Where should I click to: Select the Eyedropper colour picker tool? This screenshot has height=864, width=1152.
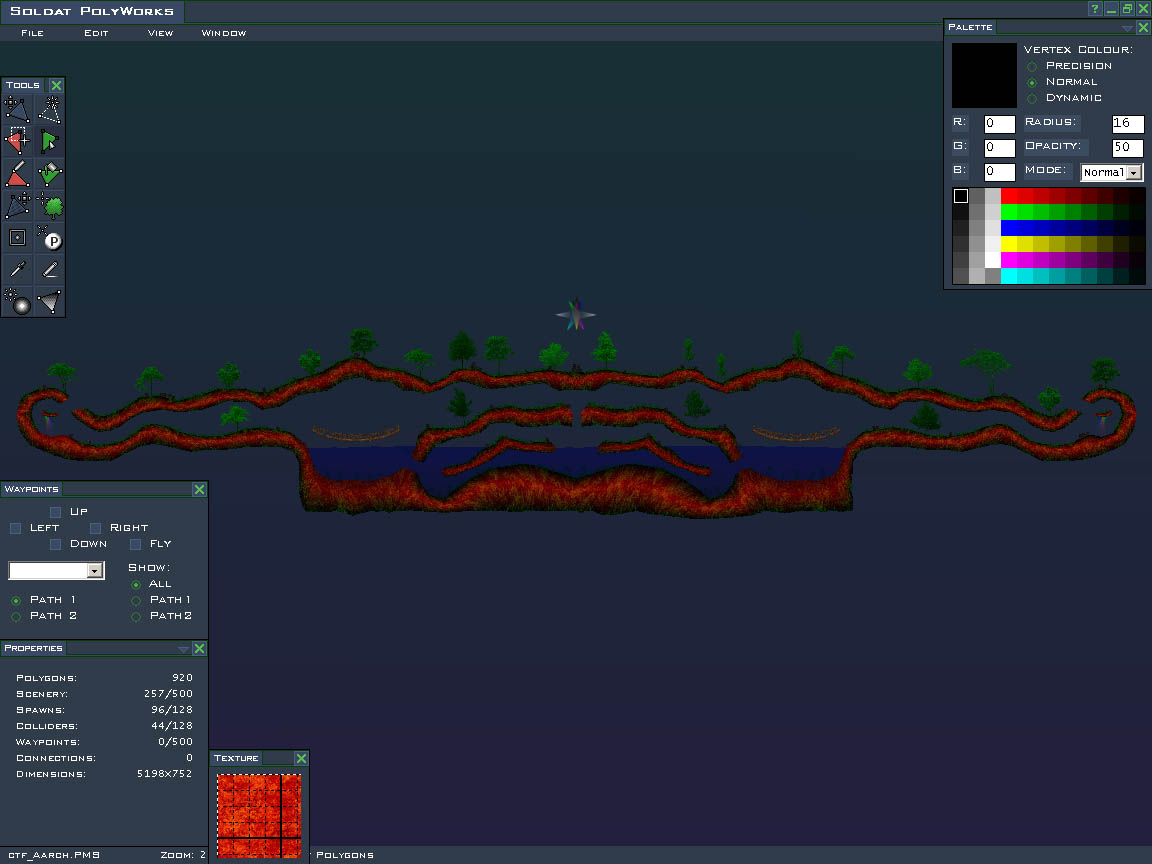pyautogui.click(x=17, y=269)
